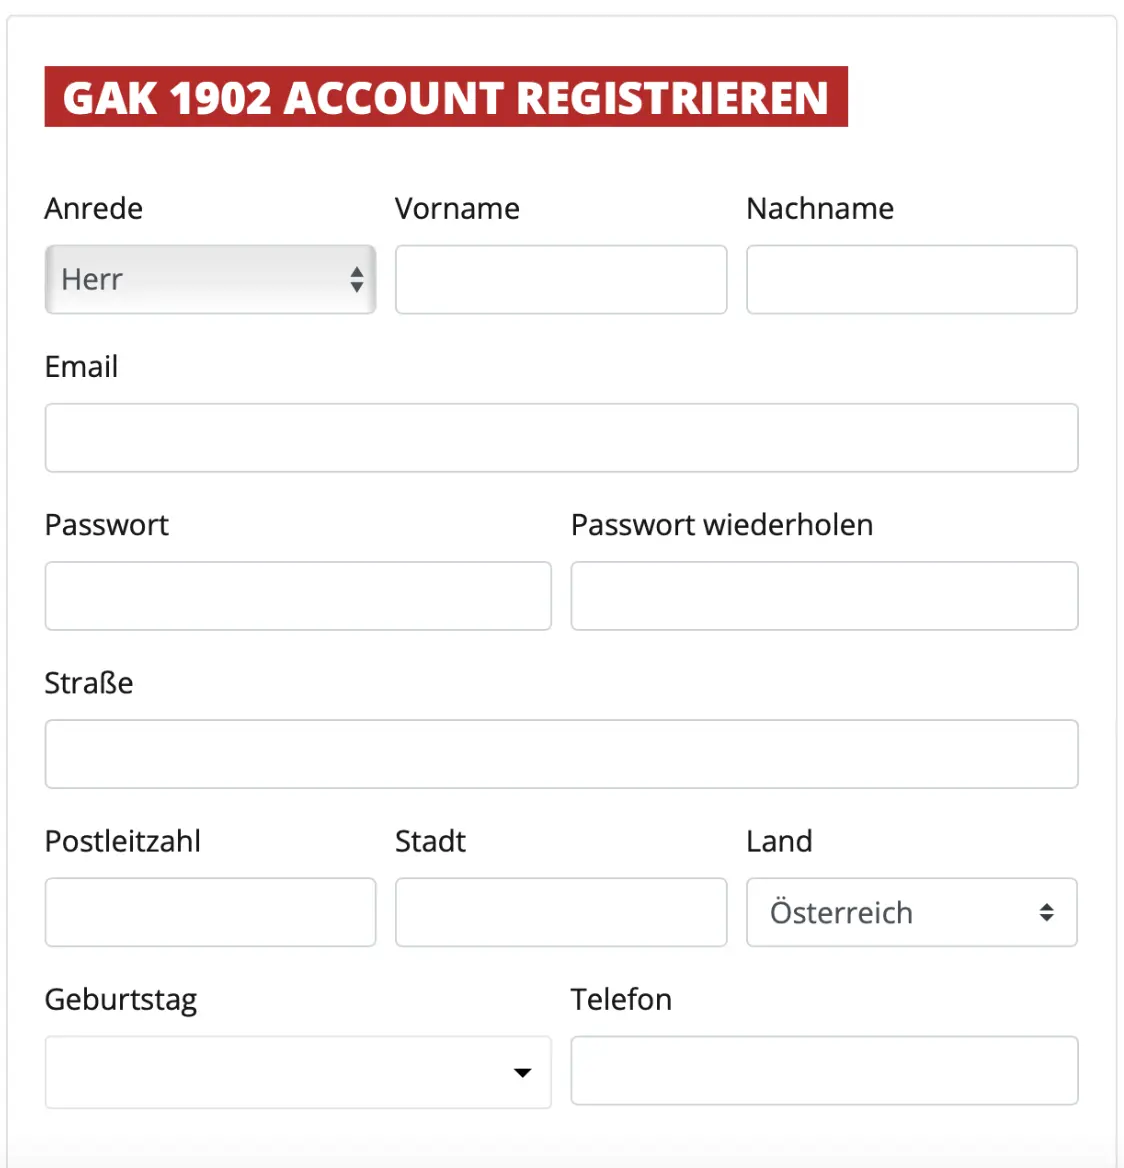This screenshot has height=1168, width=1124.
Task: Click the Geburtstag label
Action: (x=121, y=1000)
